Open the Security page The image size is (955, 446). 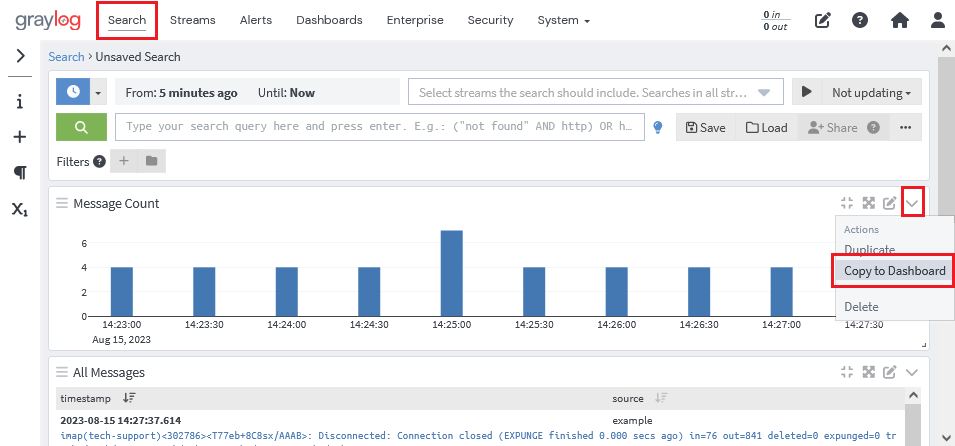click(490, 20)
